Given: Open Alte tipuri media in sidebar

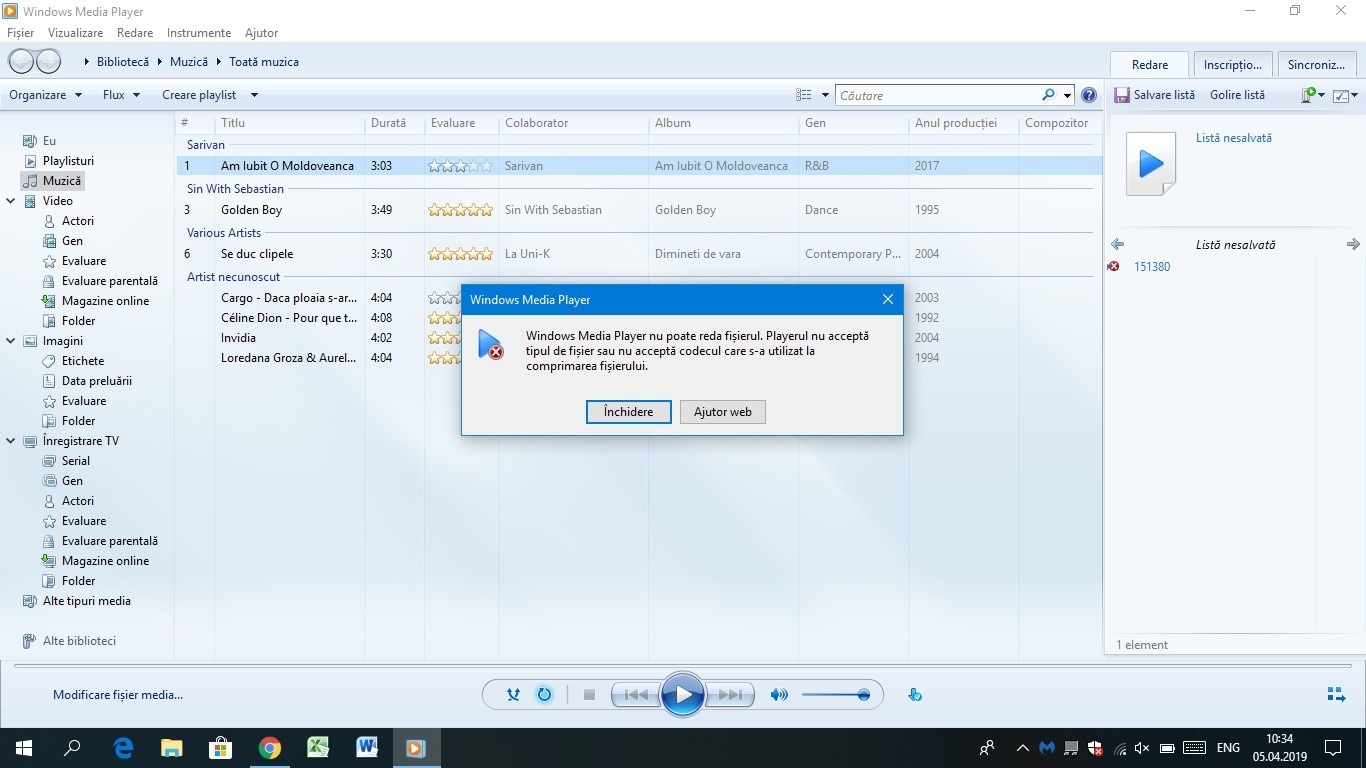Looking at the screenshot, I should click(x=86, y=601).
